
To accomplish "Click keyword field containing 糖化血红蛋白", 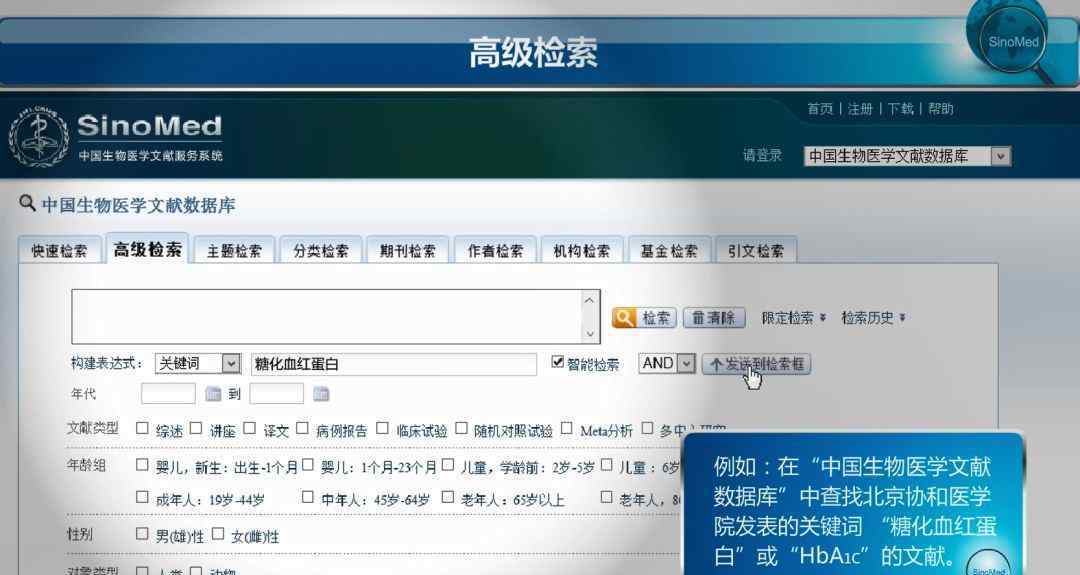I will tap(393, 364).
